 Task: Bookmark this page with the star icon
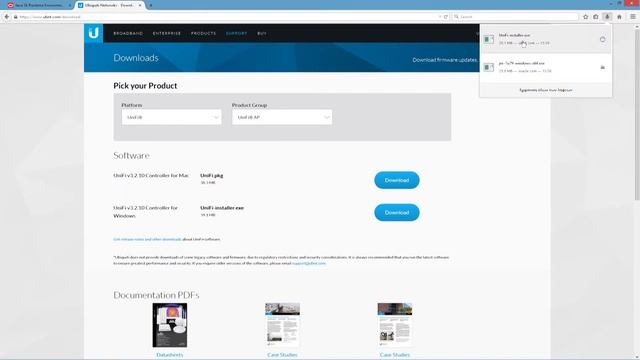(x=586, y=17)
